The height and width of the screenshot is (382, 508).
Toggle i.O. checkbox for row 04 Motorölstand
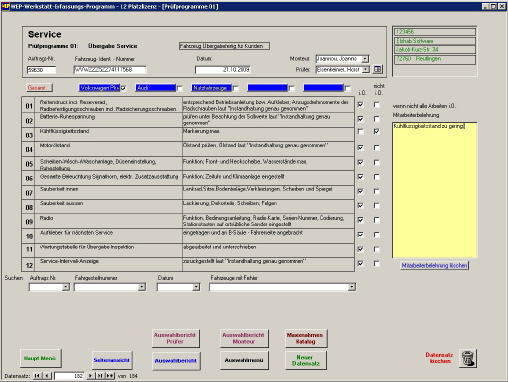pos(360,147)
